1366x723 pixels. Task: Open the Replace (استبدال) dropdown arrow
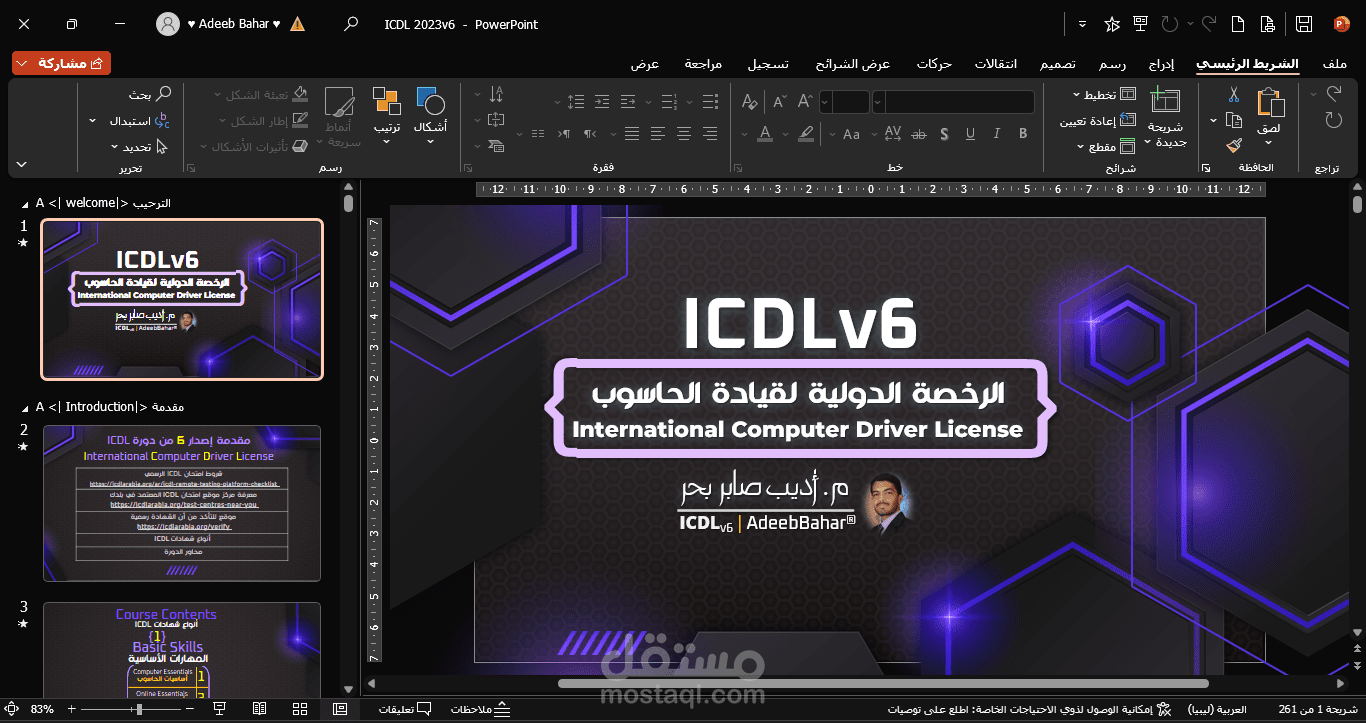(x=92, y=121)
